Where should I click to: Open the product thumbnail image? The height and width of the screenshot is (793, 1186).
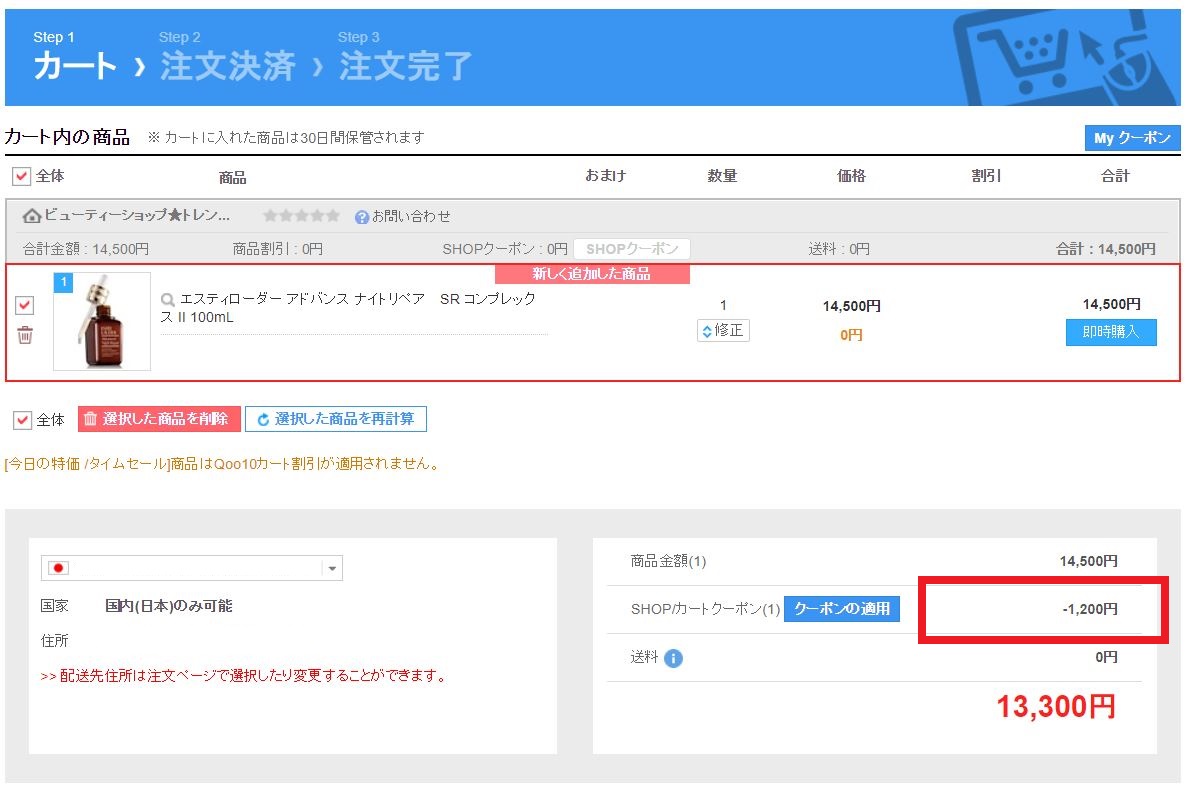[x=102, y=321]
